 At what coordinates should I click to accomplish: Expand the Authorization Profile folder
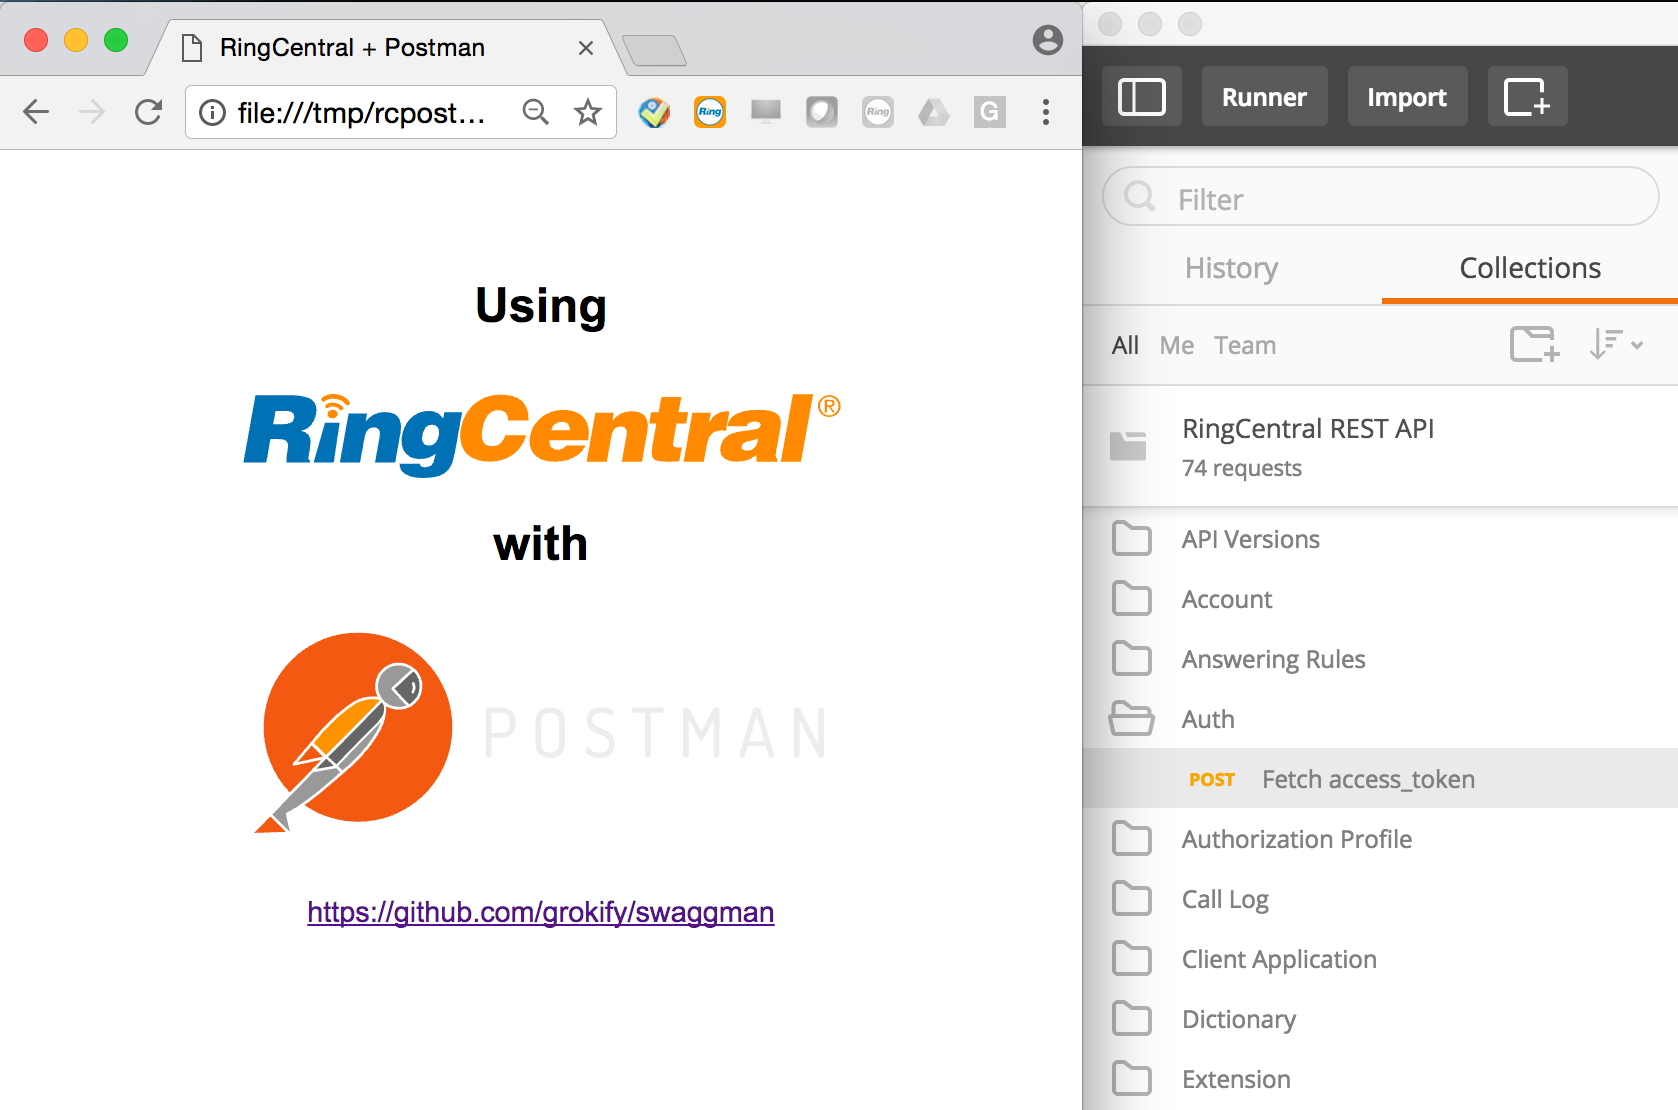coord(1380,839)
